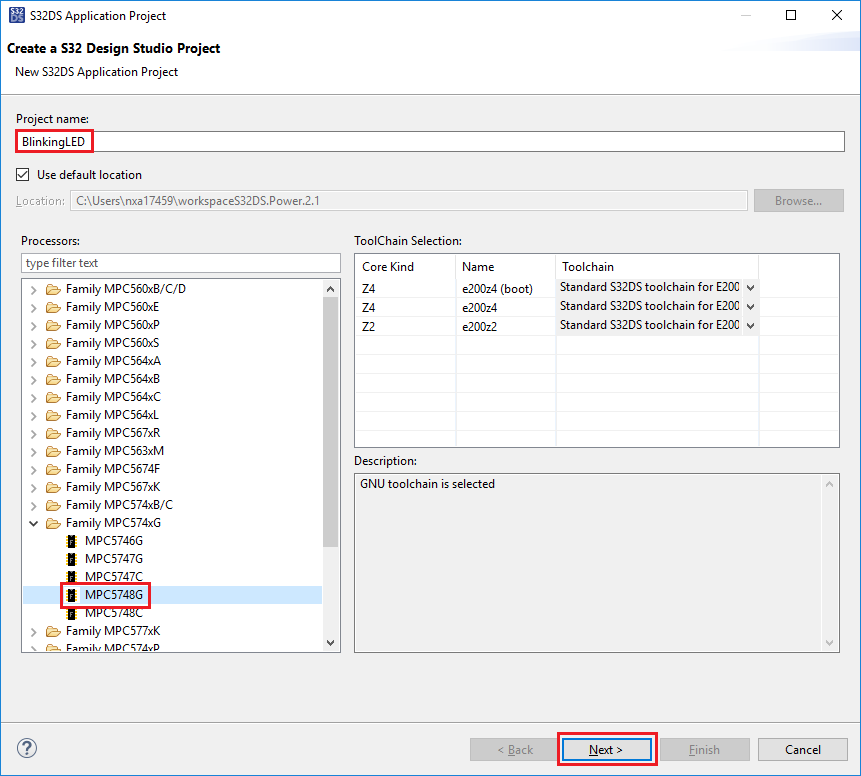Click the chip icon beside MPC5747G
Screen dimensions: 861x776
(71, 559)
